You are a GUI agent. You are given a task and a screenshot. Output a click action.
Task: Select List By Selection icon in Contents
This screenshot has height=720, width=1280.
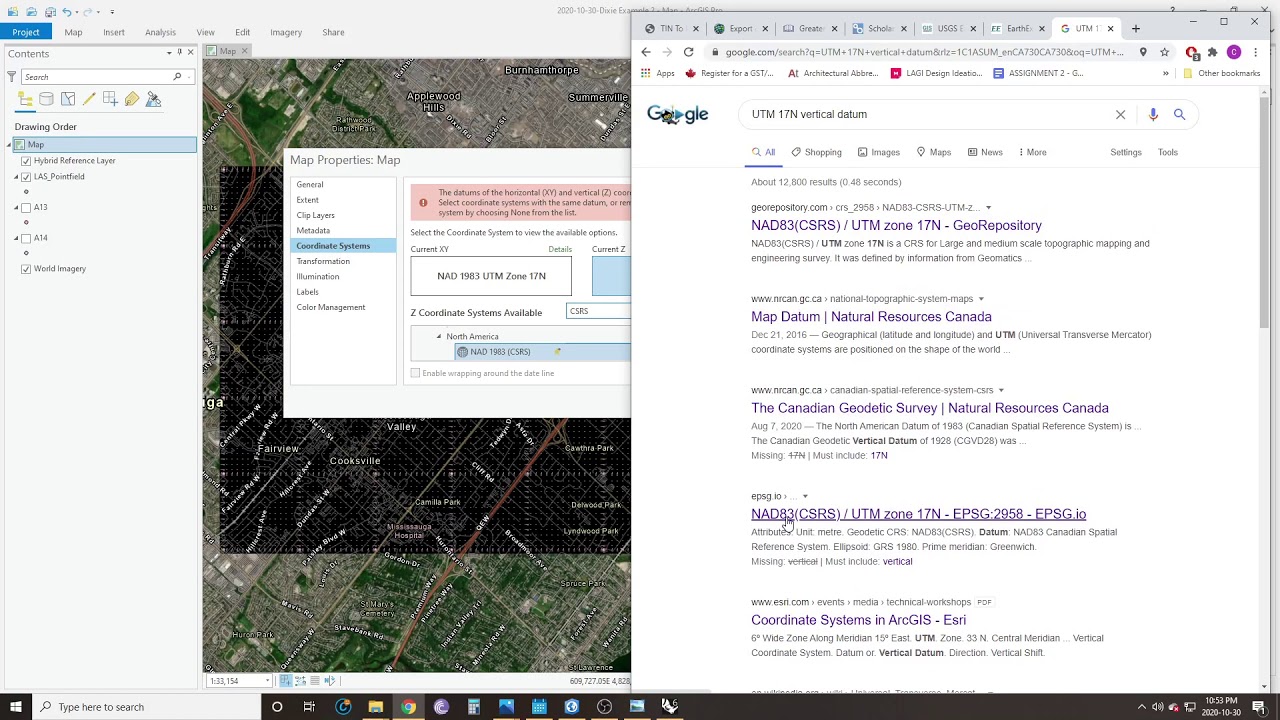(68, 99)
